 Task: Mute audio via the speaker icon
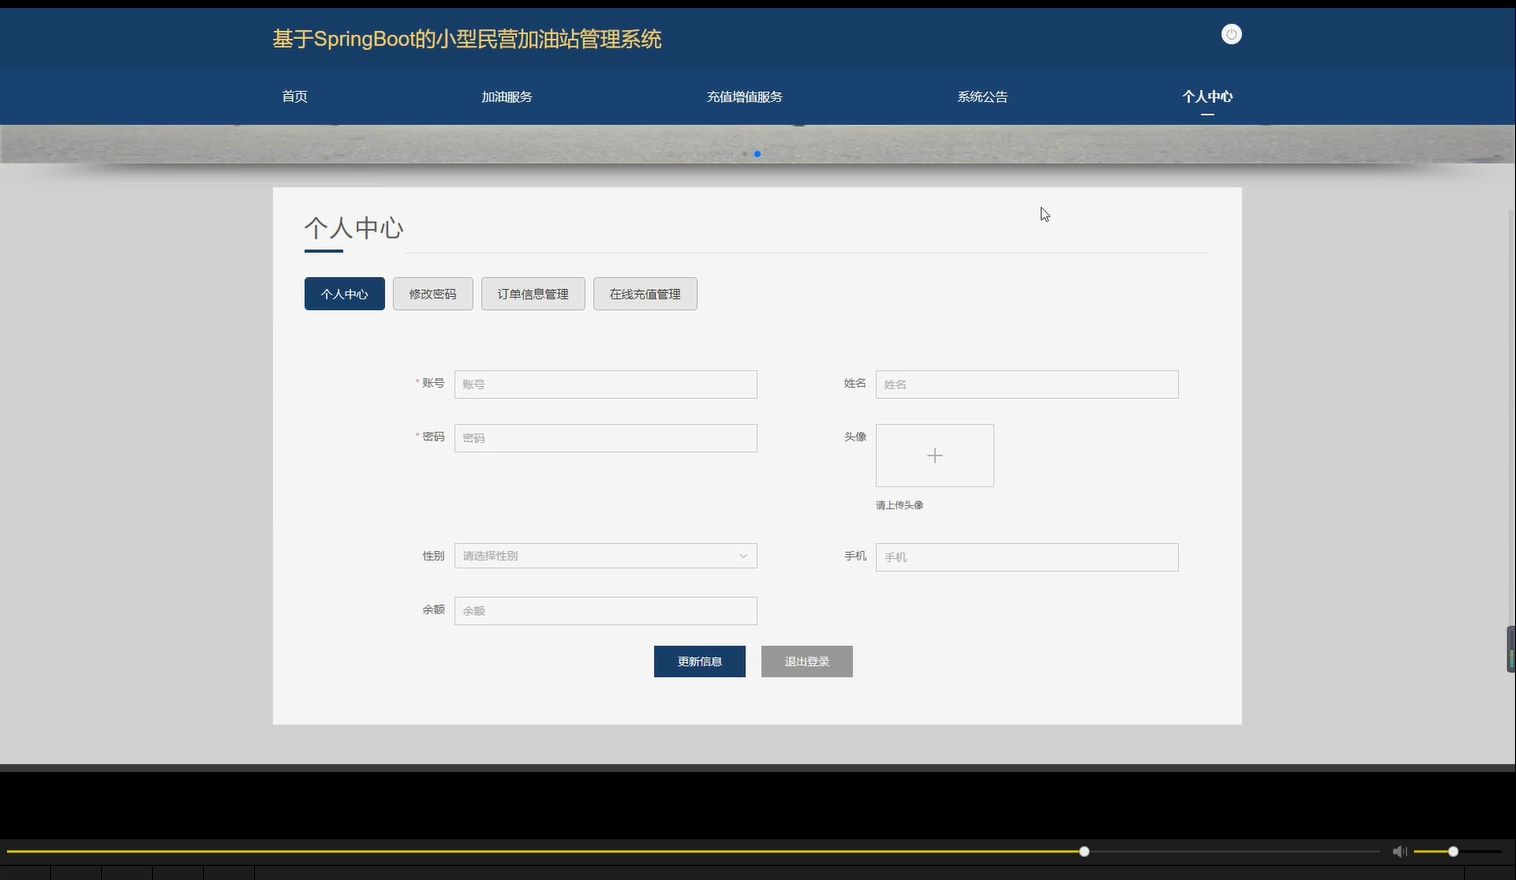point(1399,851)
